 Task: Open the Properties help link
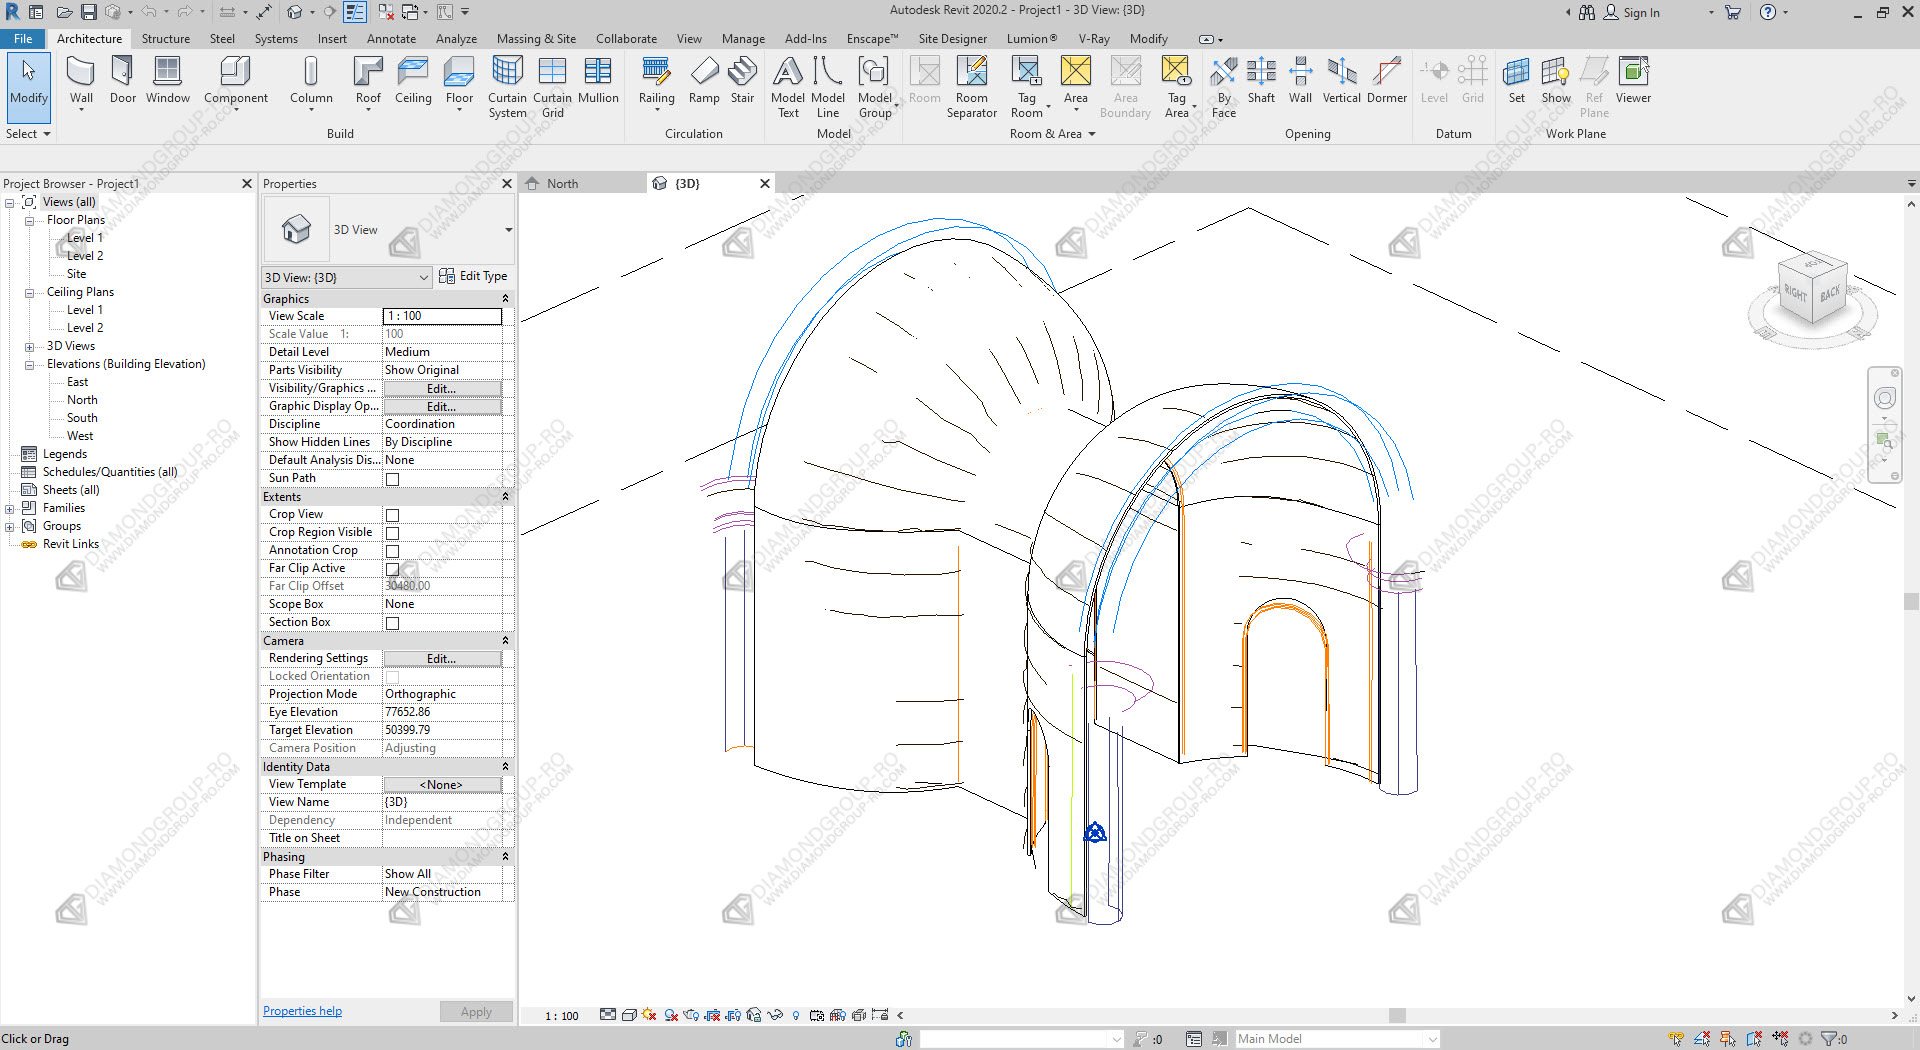coord(302,1011)
